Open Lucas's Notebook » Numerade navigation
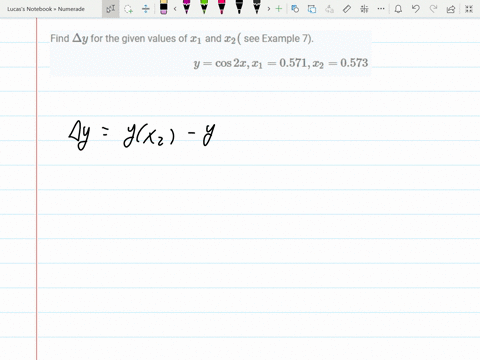Image resolution: width=480 pixels, height=360 pixels. [46, 9]
